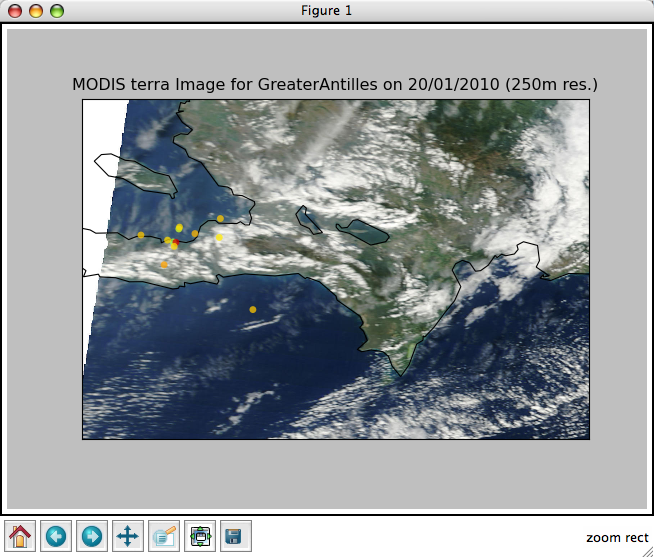
Task: Open the Configure subplots tool
Action: 200,536
